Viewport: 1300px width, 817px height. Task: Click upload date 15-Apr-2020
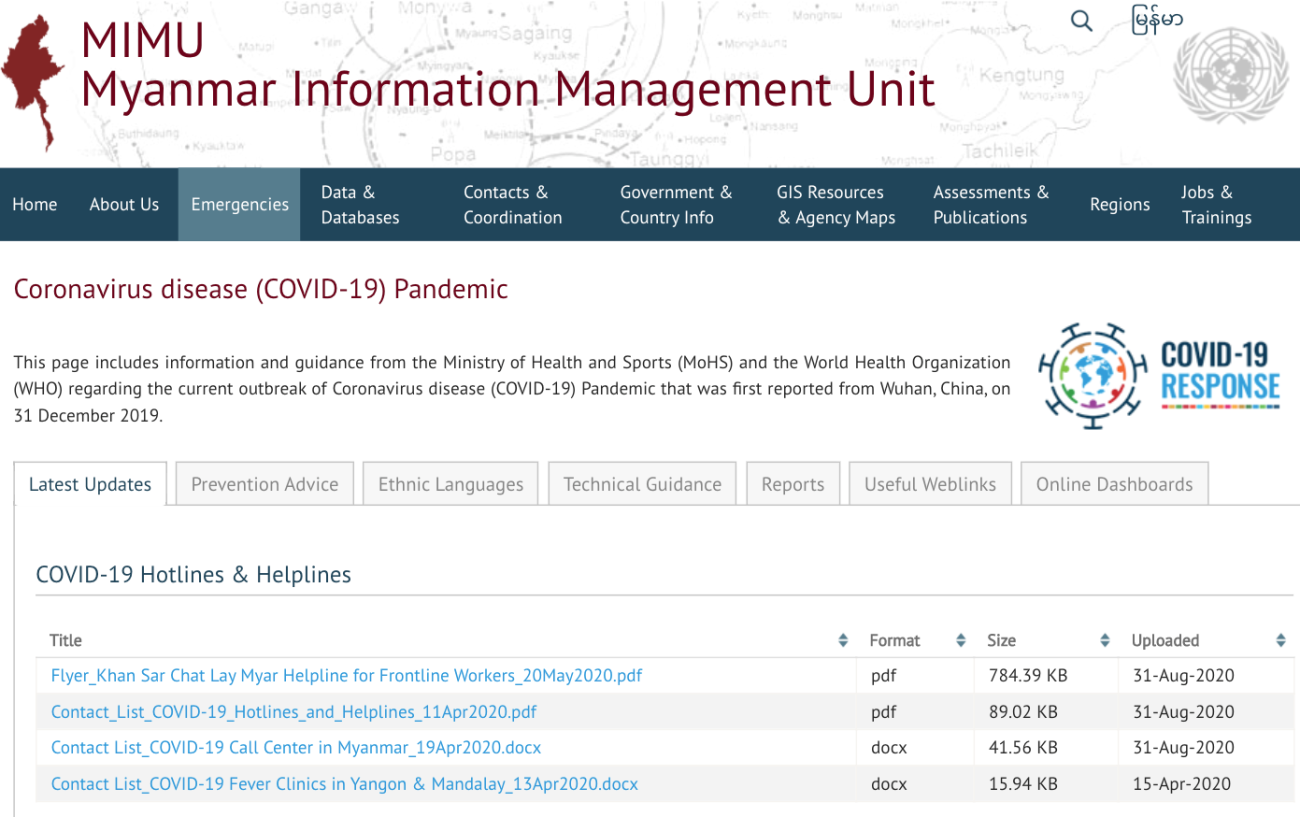pos(1182,784)
